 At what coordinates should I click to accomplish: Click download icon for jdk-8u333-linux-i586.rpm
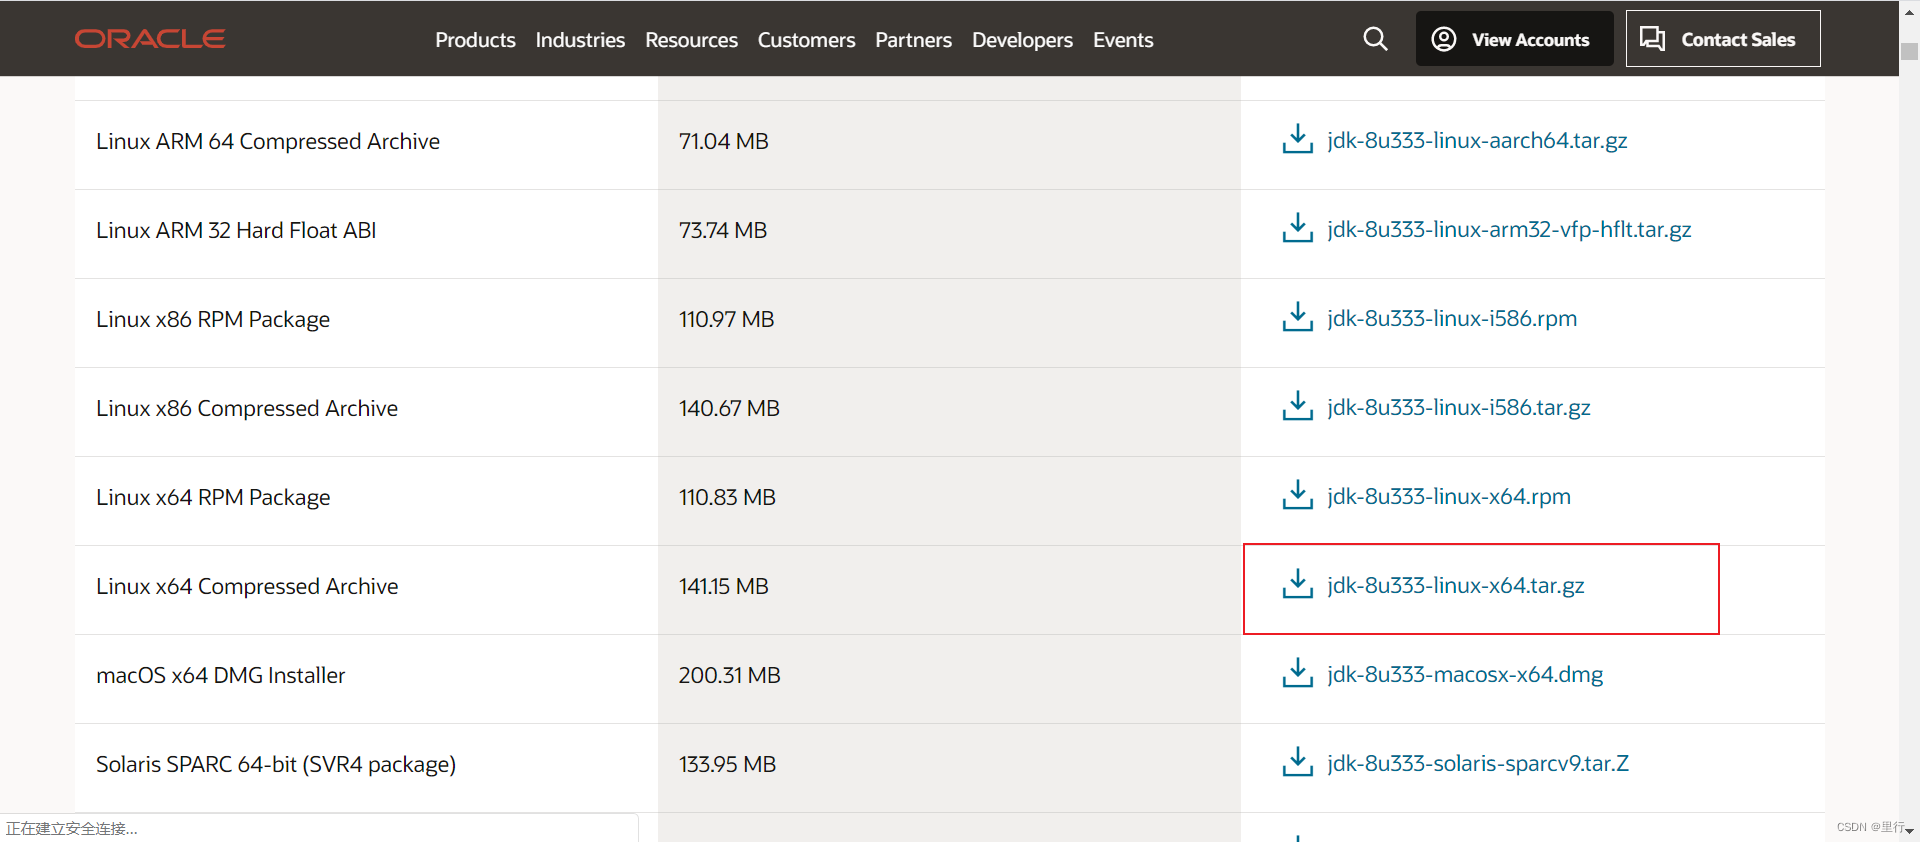tap(1297, 318)
